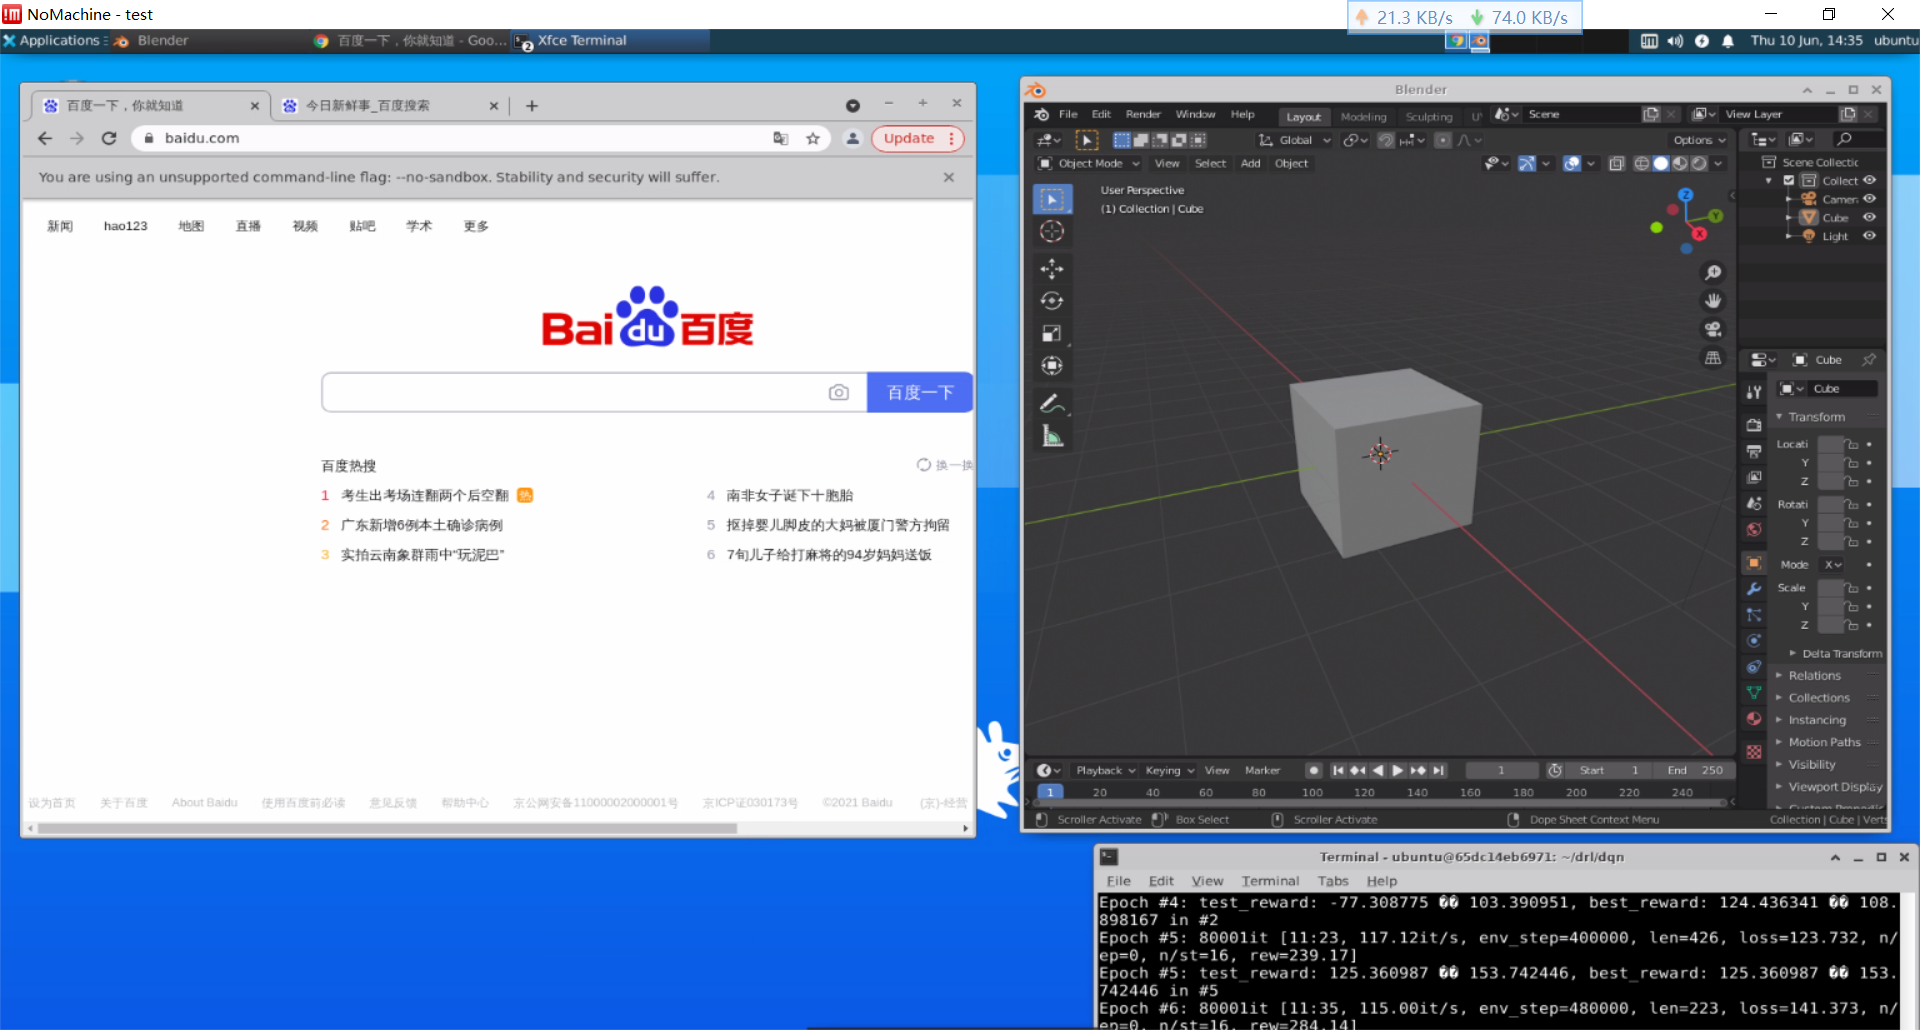The width and height of the screenshot is (1920, 1030).
Task: Enable rendered viewport shading
Action: click(1699, 164)
